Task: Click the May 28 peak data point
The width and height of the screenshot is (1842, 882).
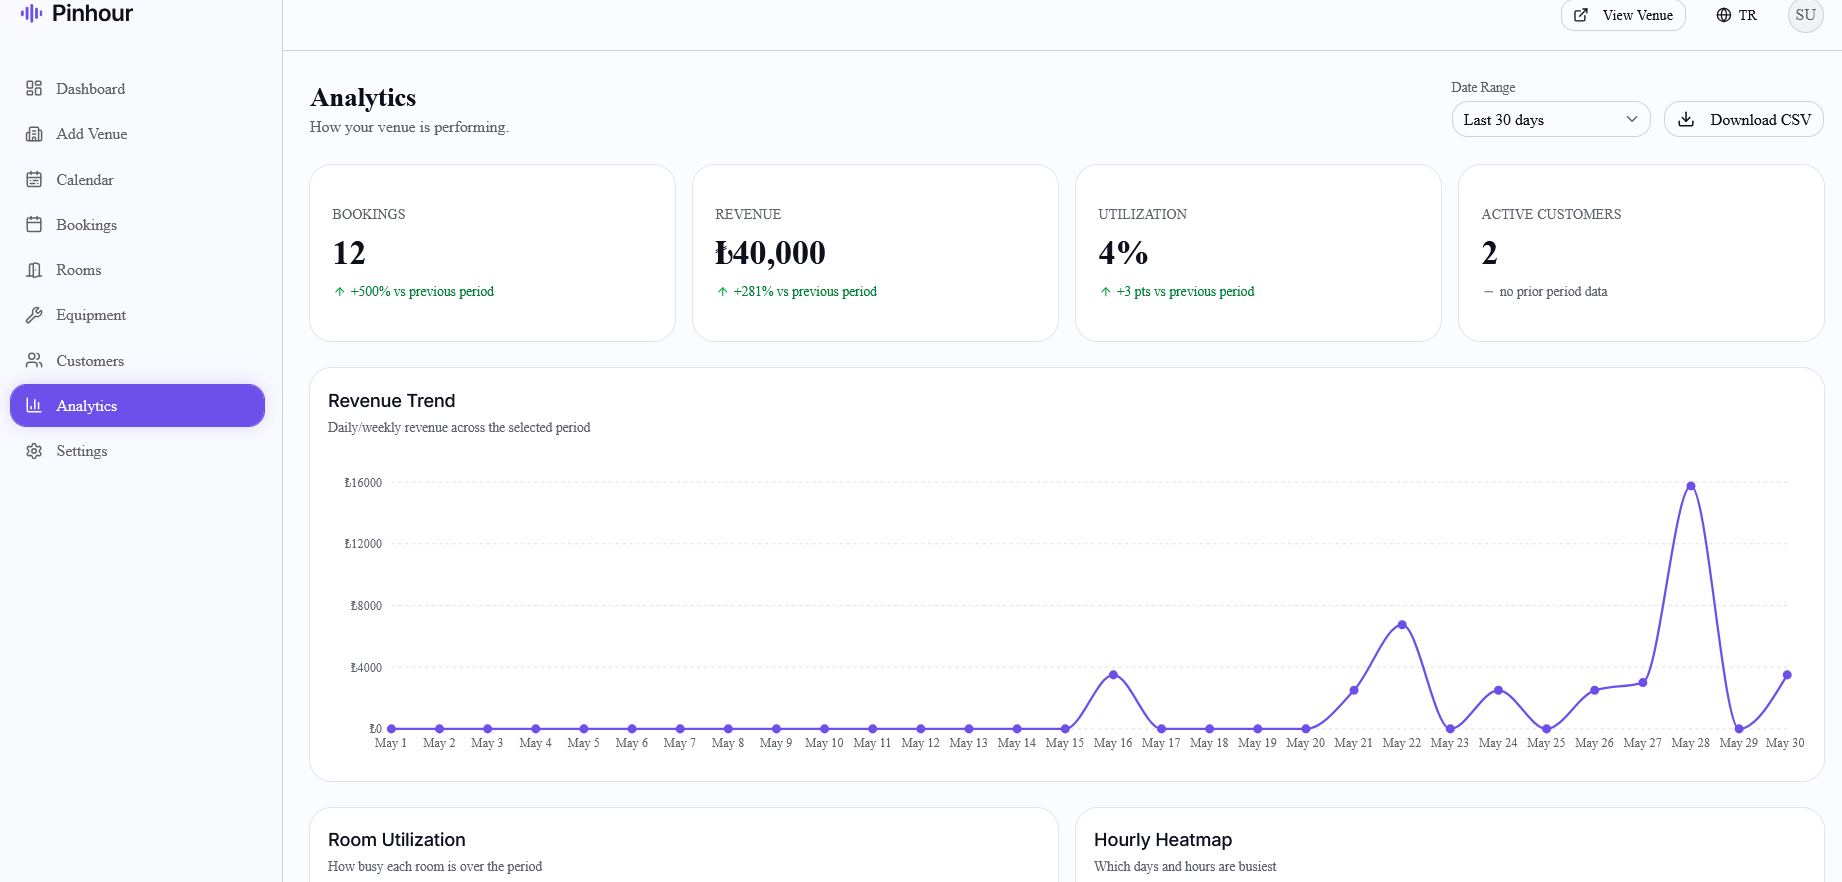Action: tap(1691, 486)
